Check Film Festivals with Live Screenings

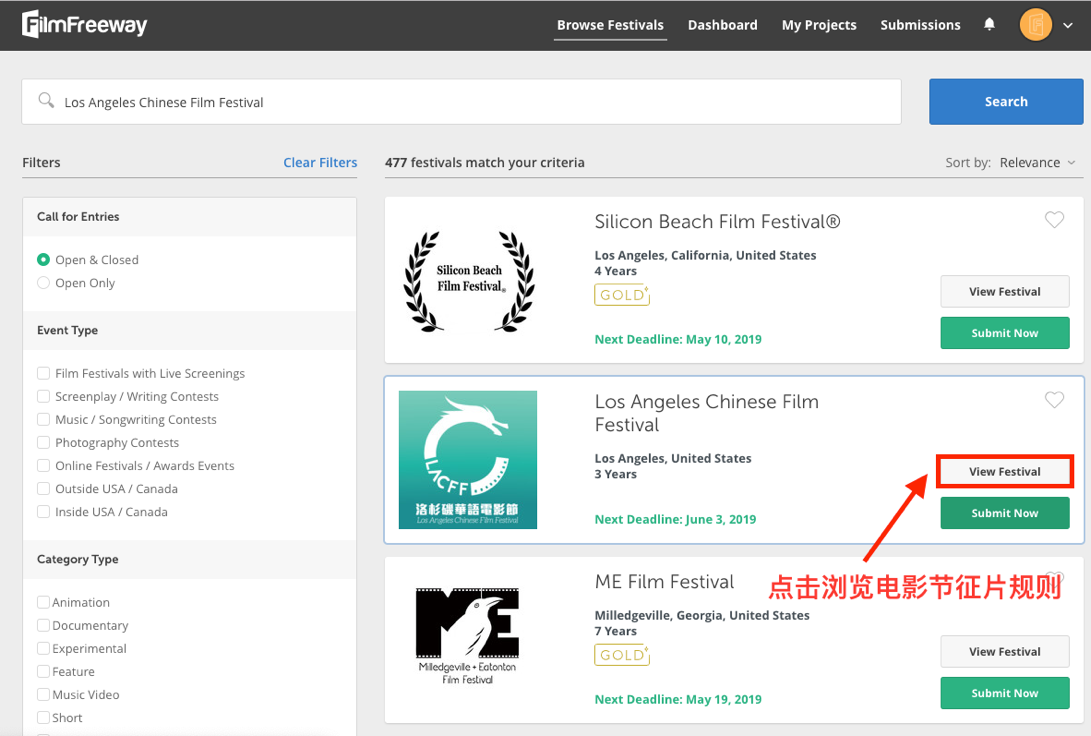pyautogui.click(x=43, y=373)
